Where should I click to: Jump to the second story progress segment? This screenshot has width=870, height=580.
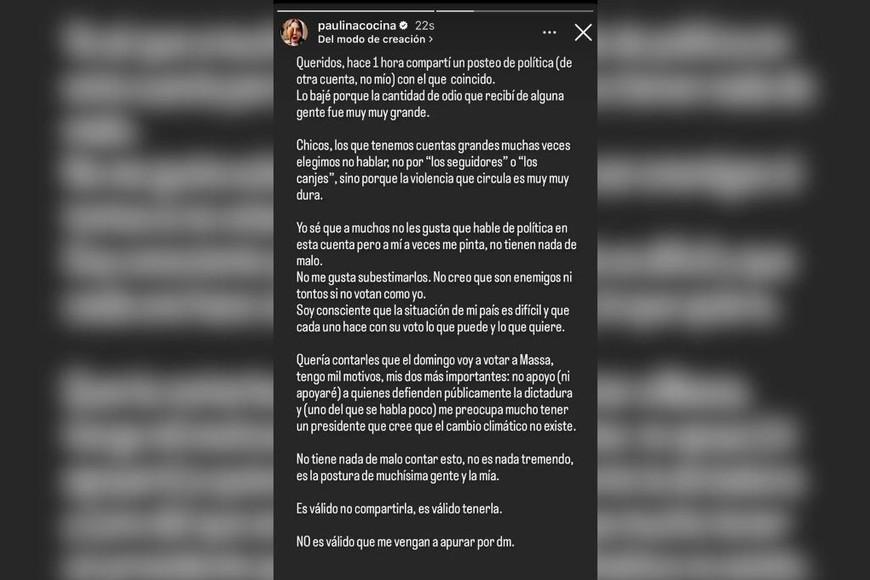514,11
